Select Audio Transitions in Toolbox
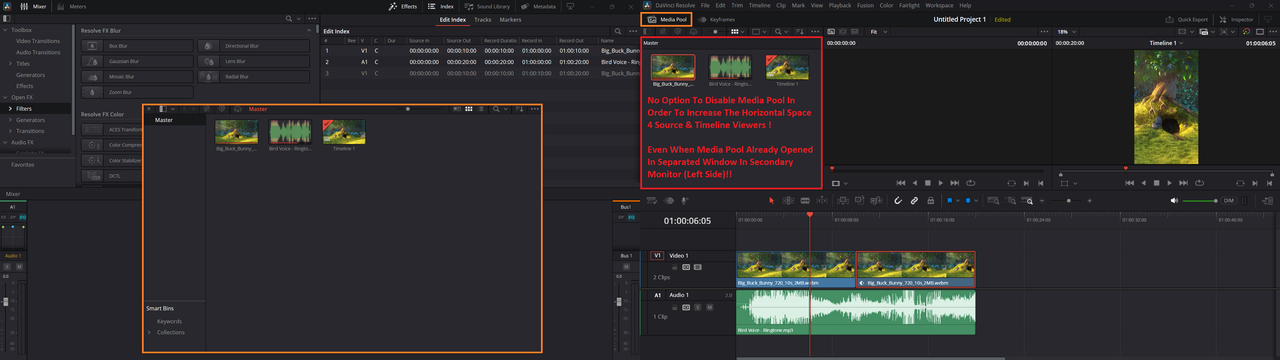Image resolution: width=1280 pixels, height=360 pixels. [37, 52]
